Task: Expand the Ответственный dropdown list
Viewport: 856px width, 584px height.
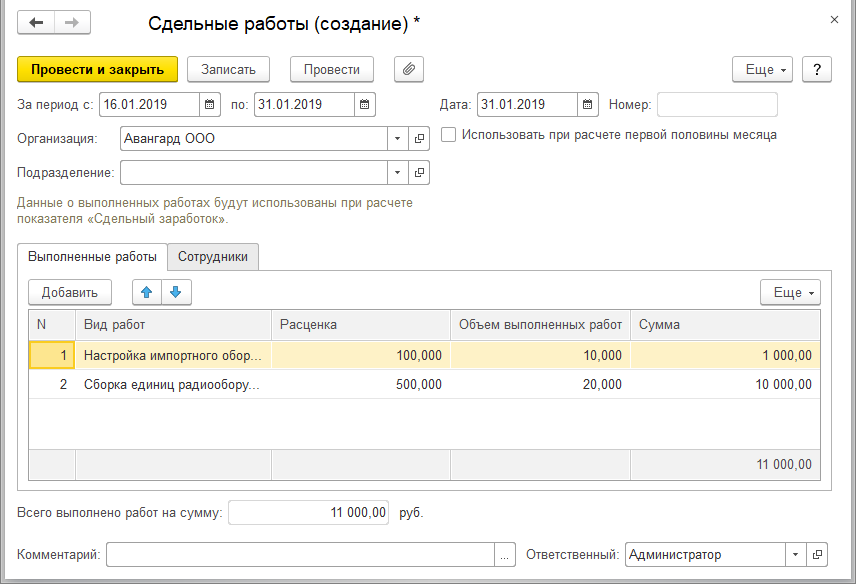Action: [795, 555]
